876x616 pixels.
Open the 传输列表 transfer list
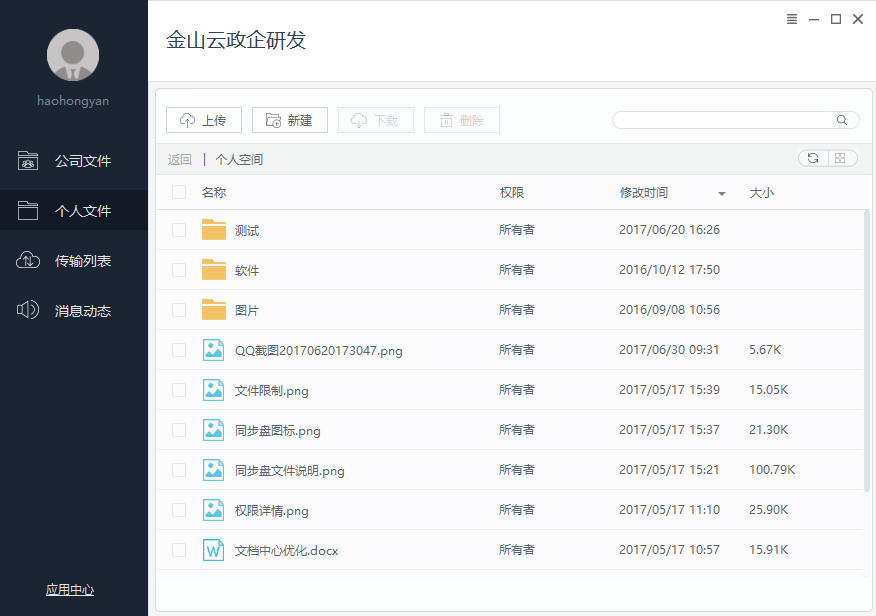[74, 260]
